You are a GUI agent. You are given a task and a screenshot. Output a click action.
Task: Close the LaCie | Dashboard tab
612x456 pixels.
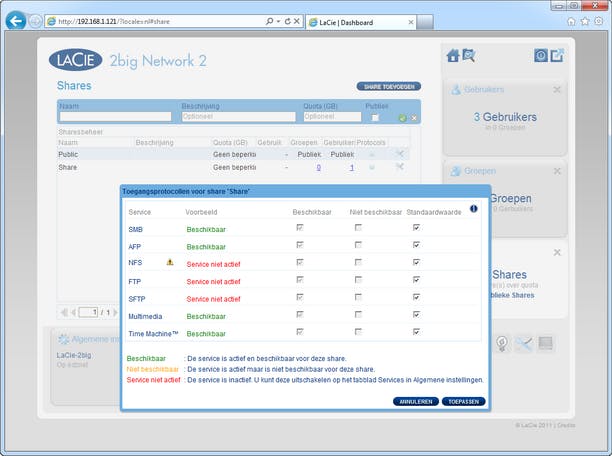411,22
